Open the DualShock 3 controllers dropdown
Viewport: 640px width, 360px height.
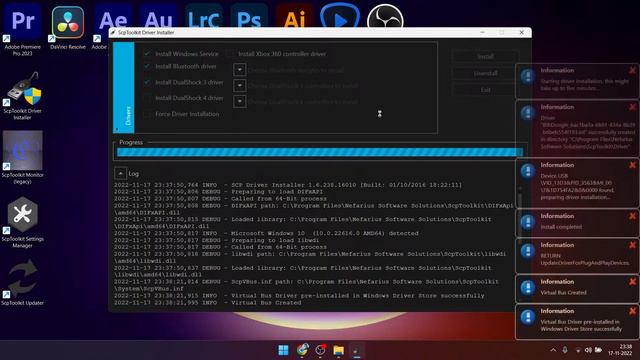240,85
